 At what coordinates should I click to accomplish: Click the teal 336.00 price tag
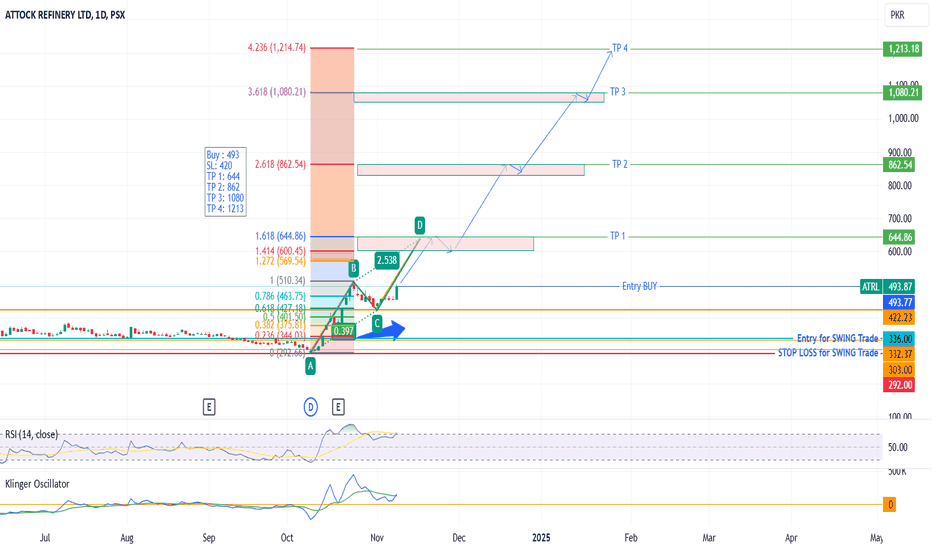point(899,339)
